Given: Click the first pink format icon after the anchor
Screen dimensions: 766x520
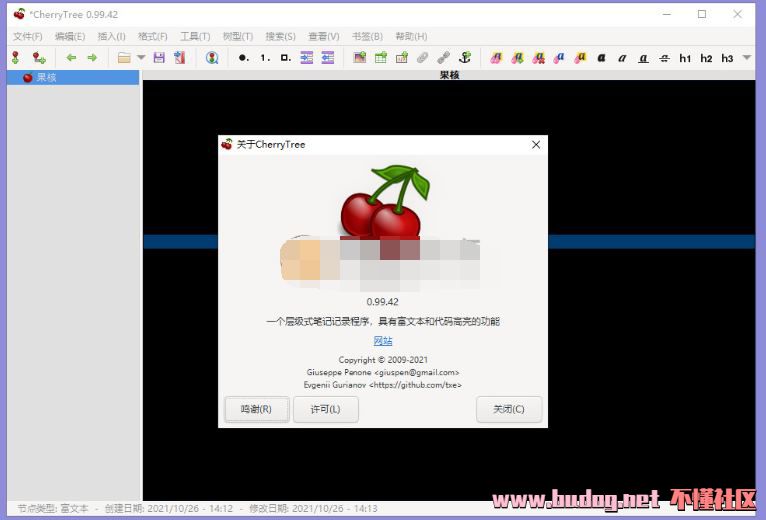Looking at the screenshot, I should (496, 58).
